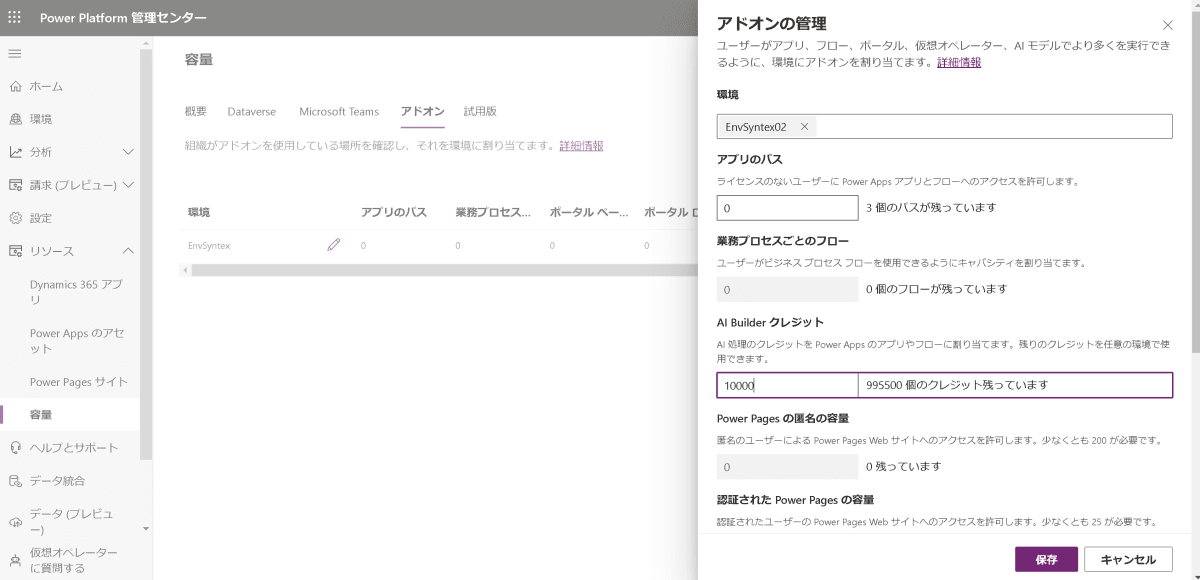Expand データ (プレビュー) dropdown arrow

145,528
